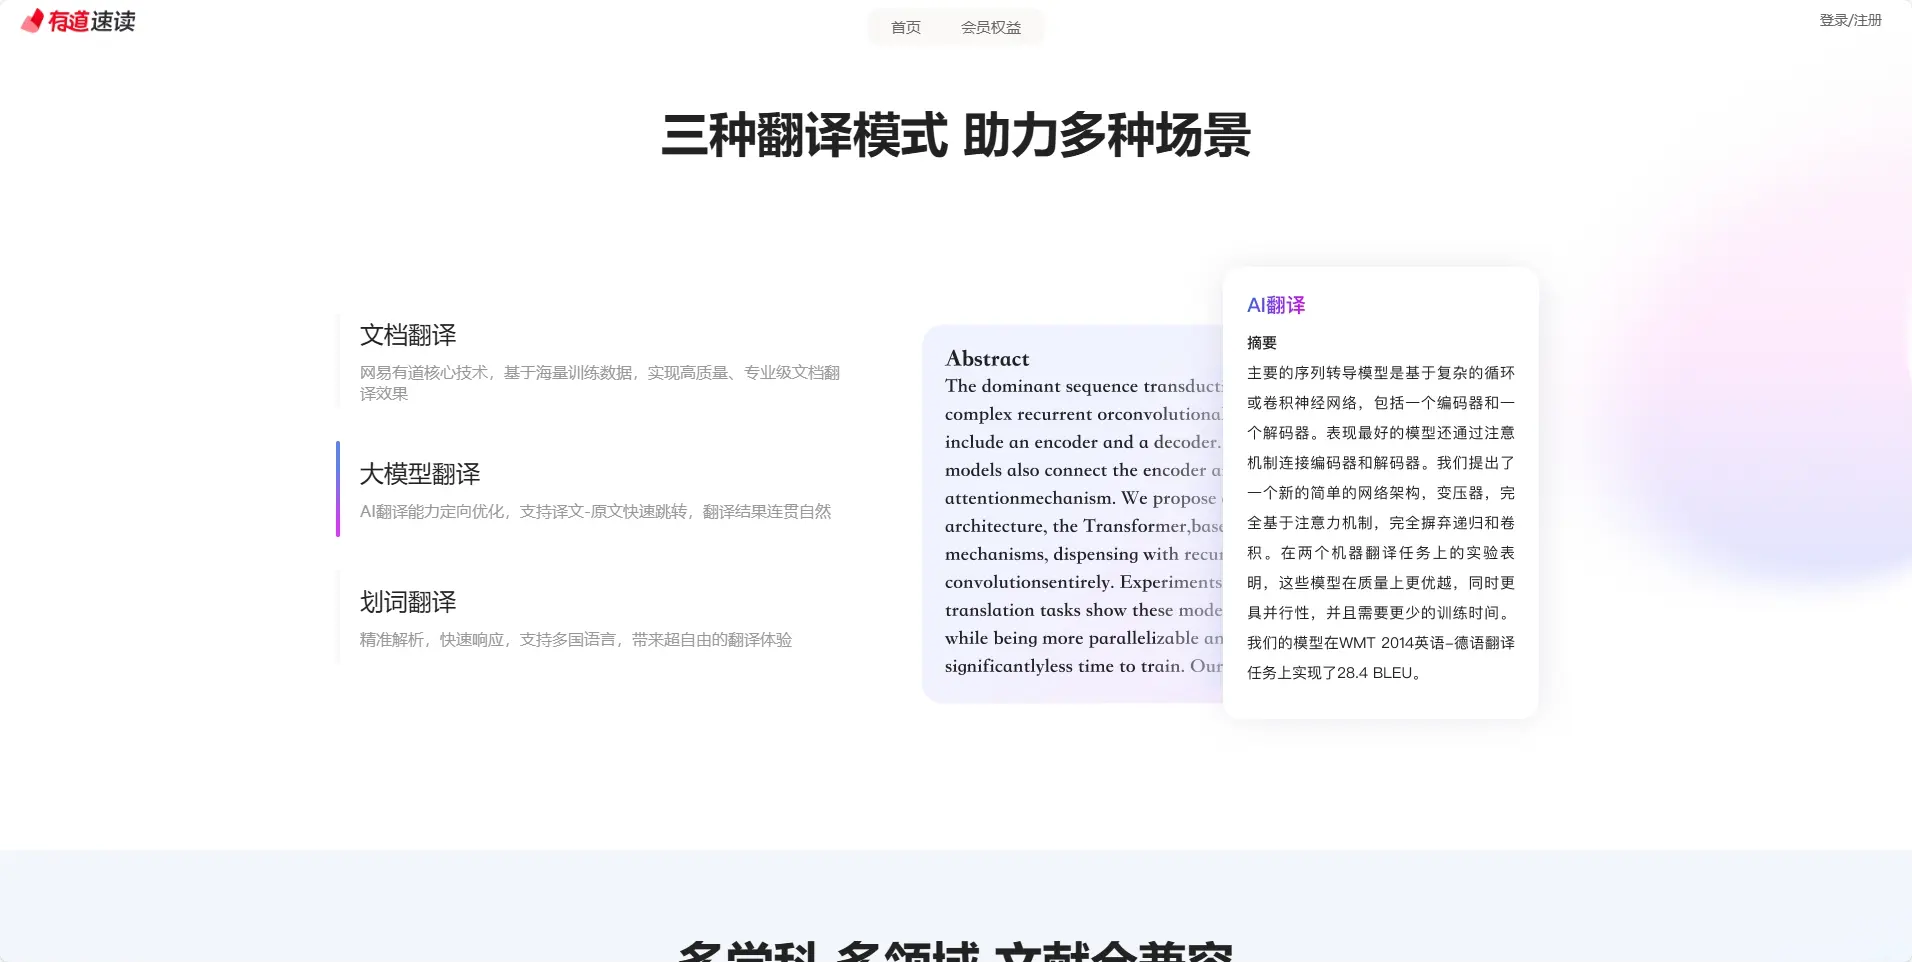Click the red Youdao book logo icon
Image resolution: width=1912 pixels, height=962 pixels.
(x=30, y=21)
